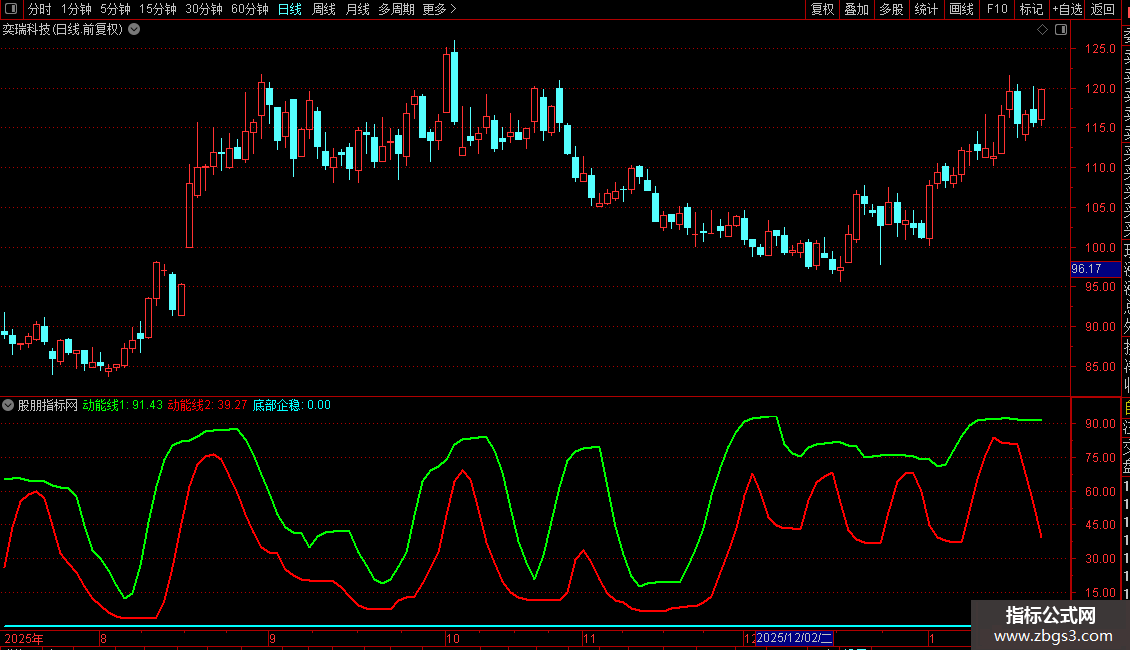Select the 30分钟 chart period
Screen dimensions: 1130x650
click(204, 9)
